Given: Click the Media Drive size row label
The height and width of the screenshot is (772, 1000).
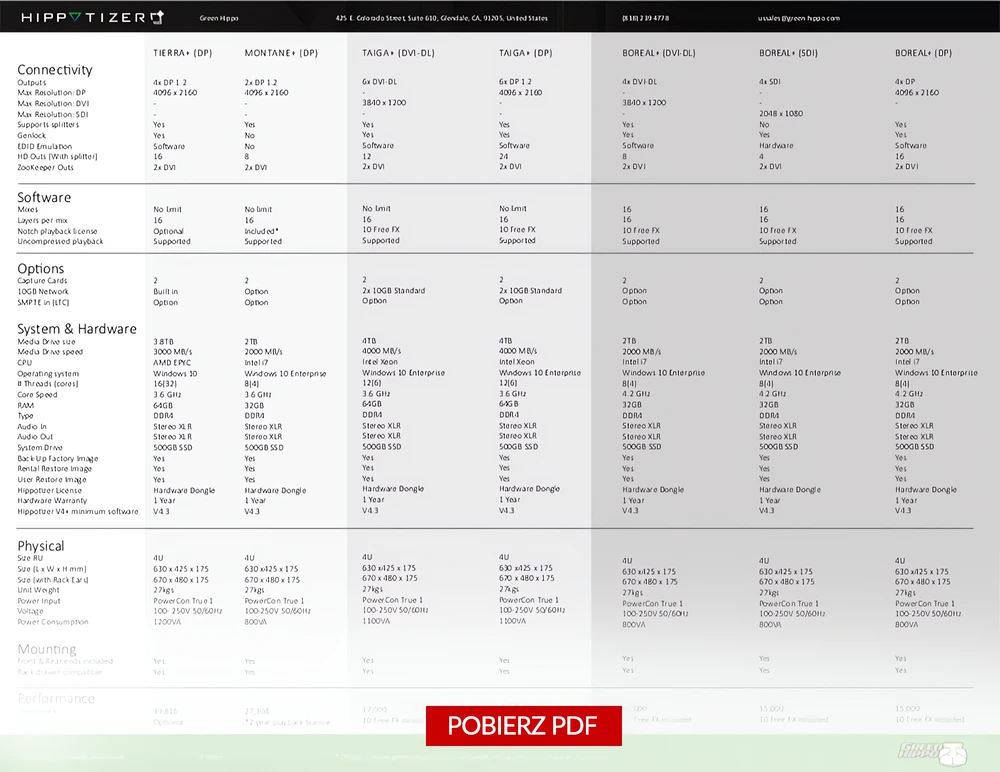Looking at the screenshot, I should pos(46,341).
